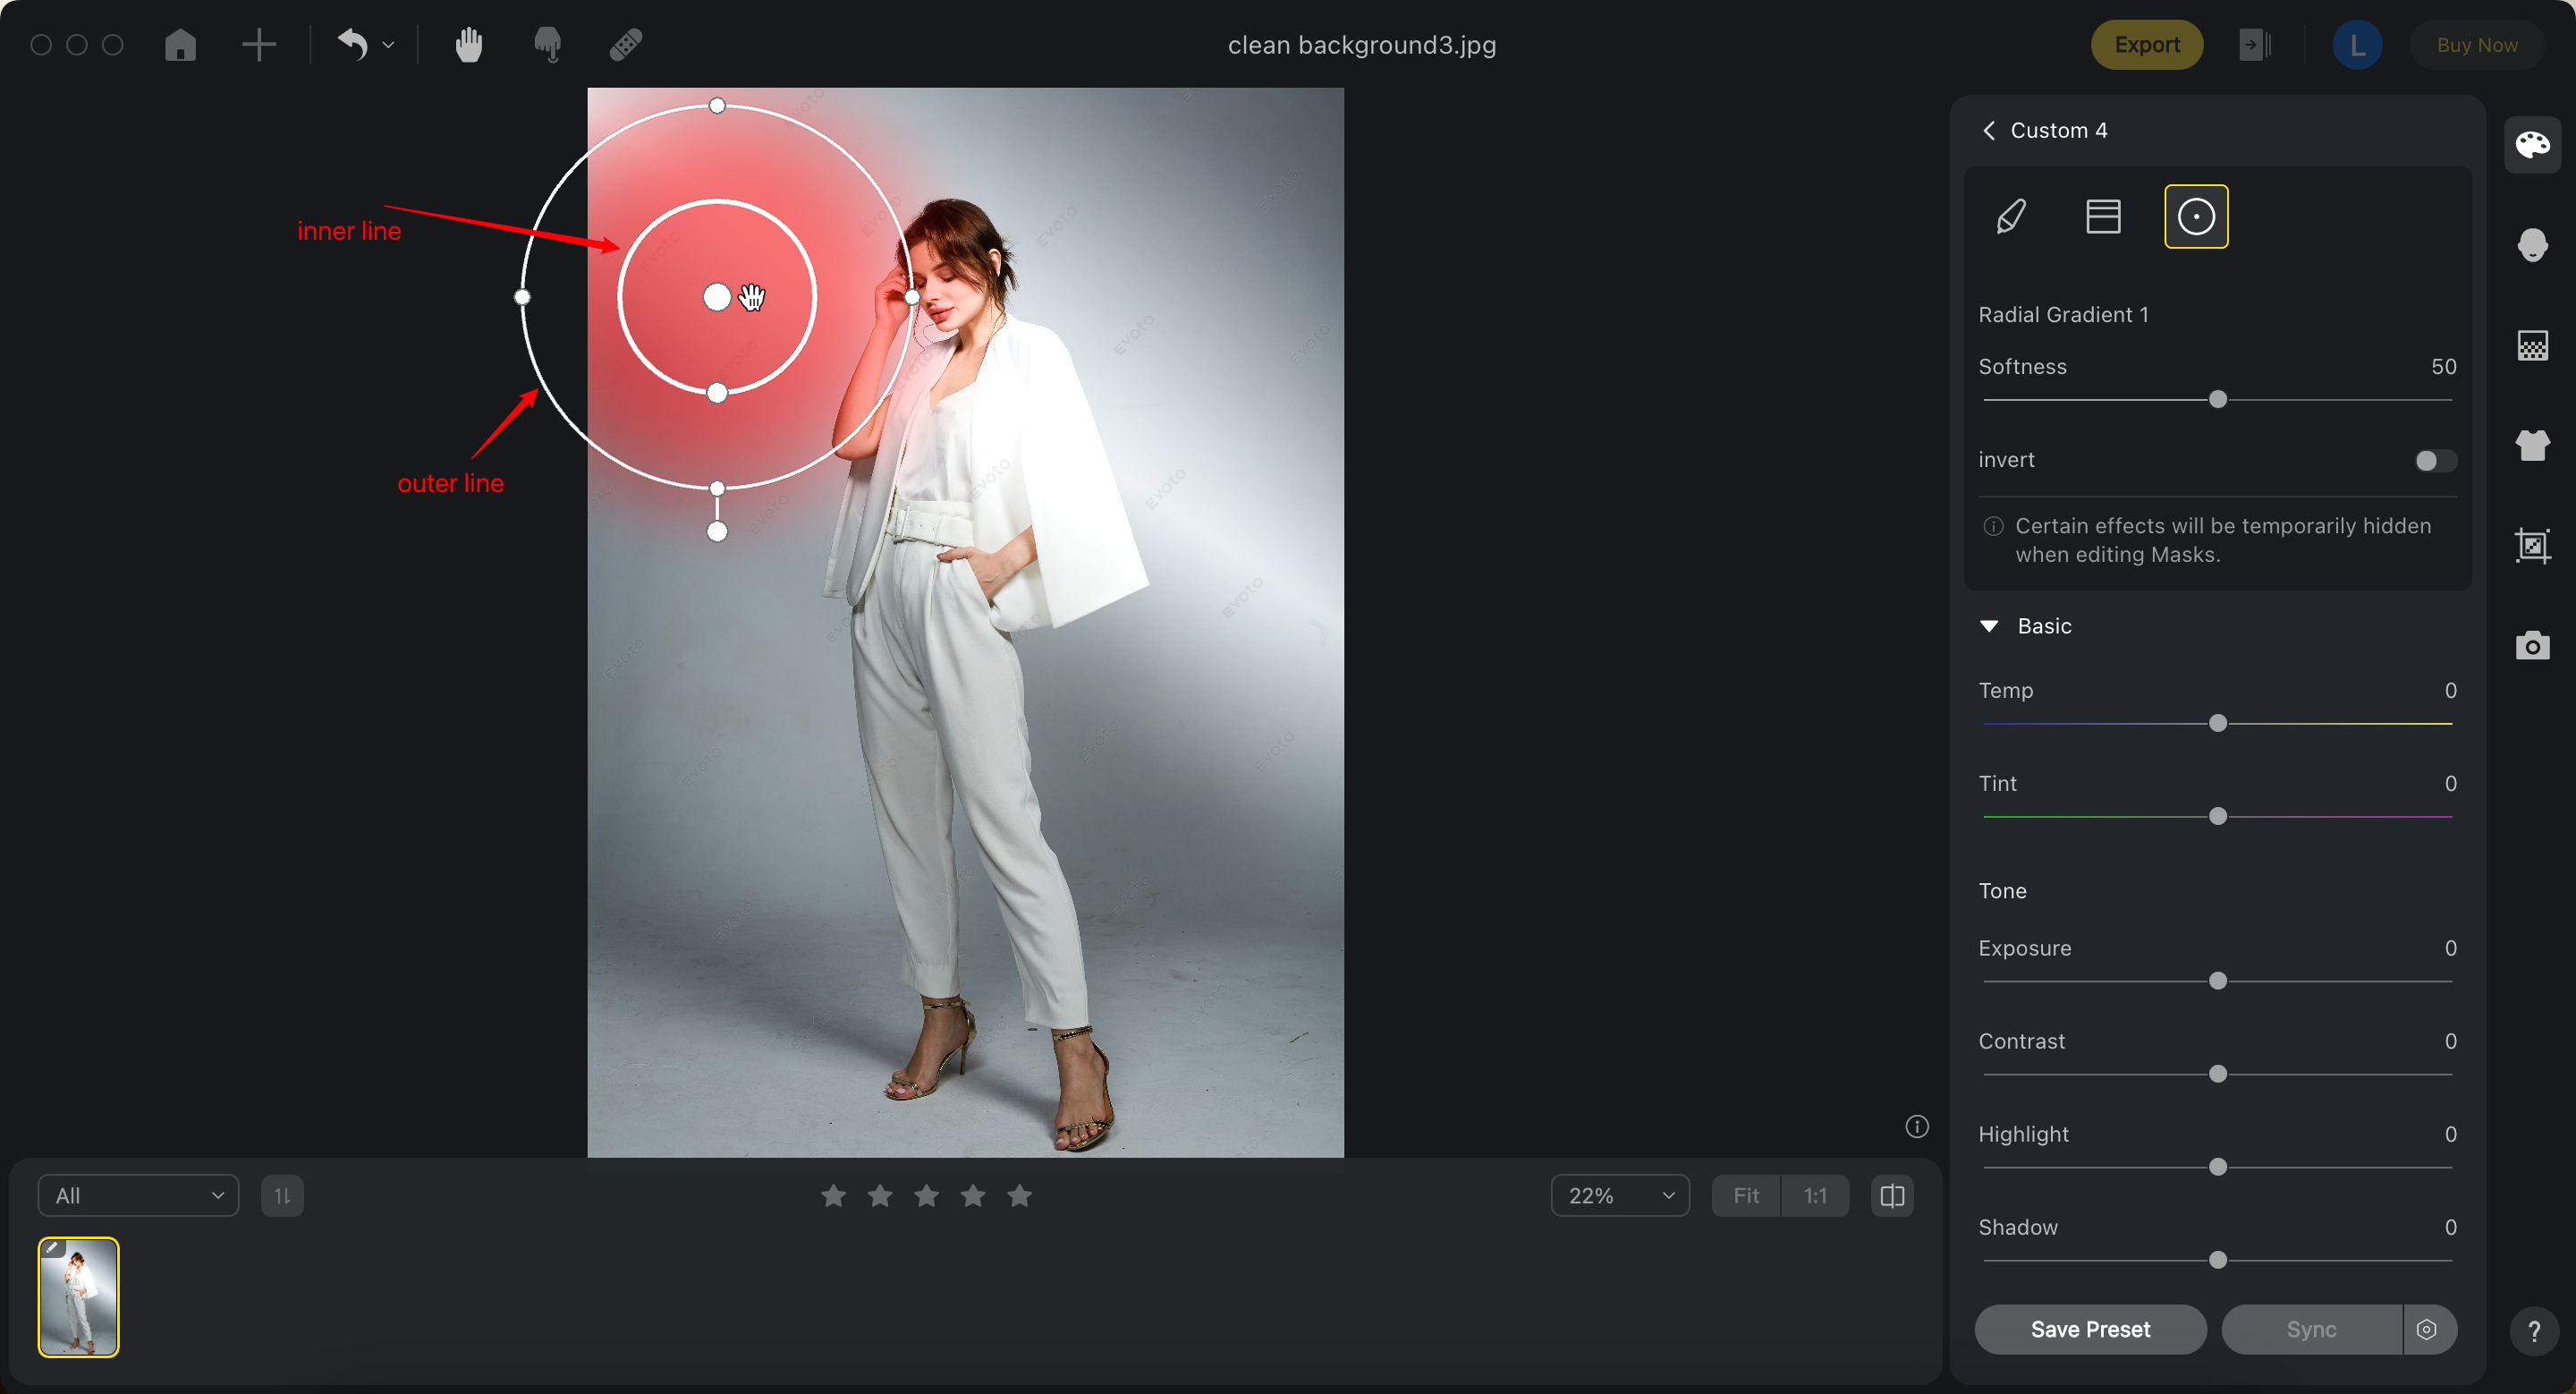Viewport: 2576px width, 1394px height.
Task: Click the Save Preset button
Action: click(2089, 1329)
